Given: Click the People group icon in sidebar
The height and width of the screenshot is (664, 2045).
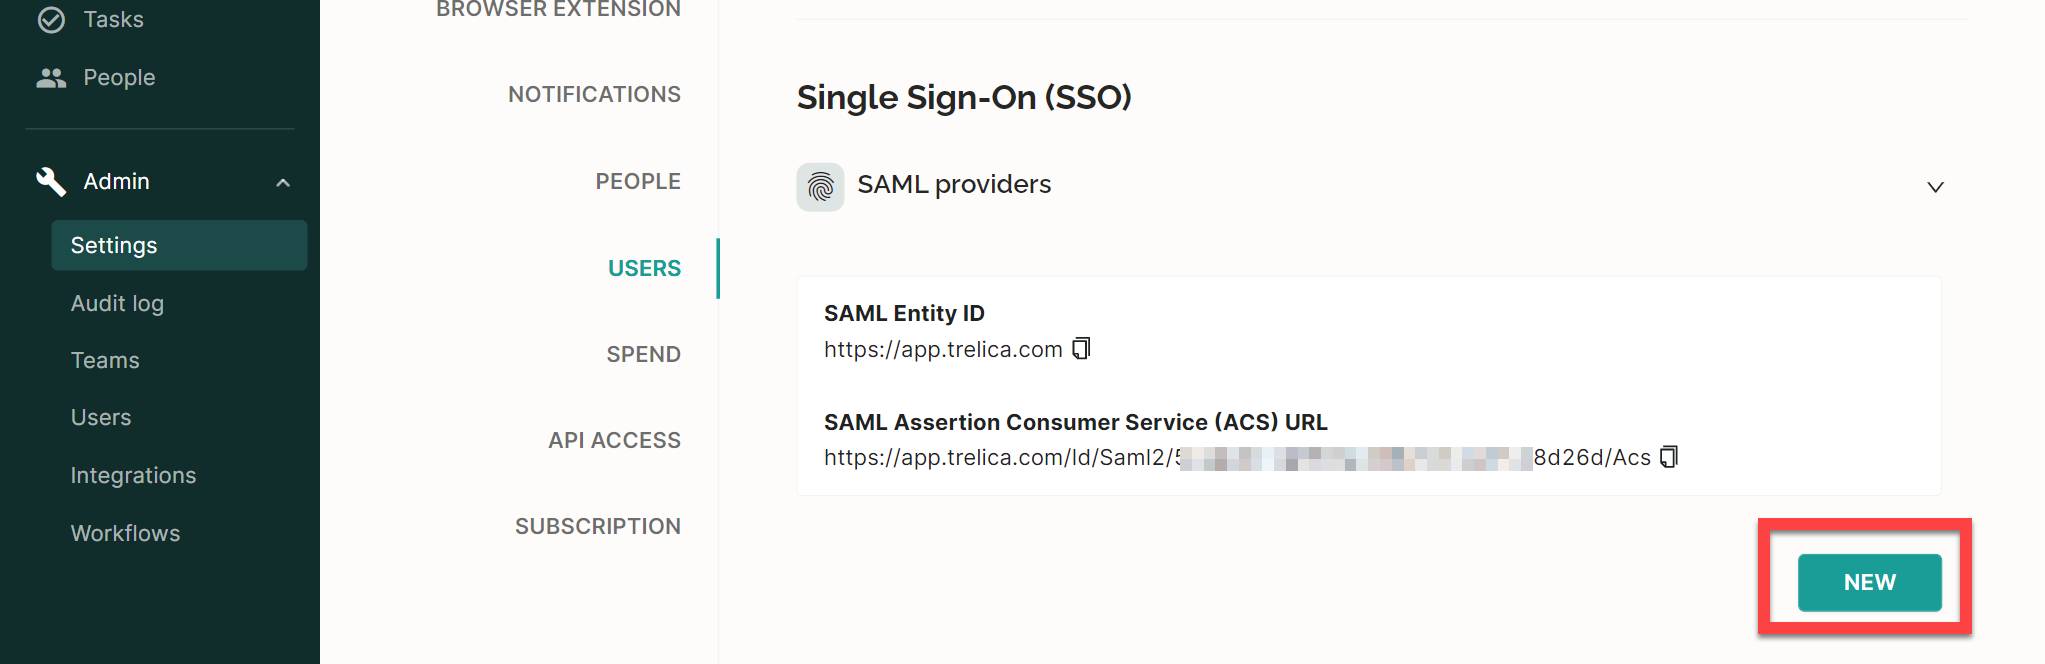Looking at the screenshot, I should (51, 78).
